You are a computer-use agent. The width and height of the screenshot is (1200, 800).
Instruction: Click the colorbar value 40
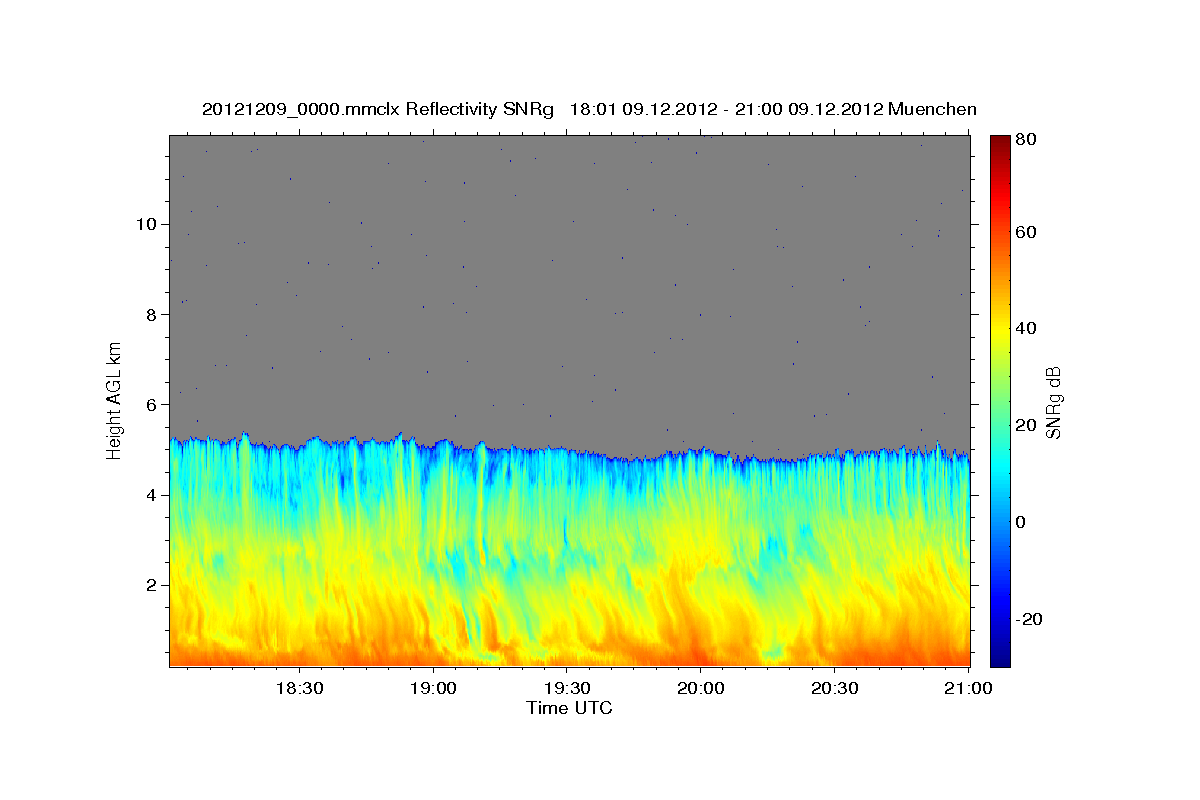tap(1028, 329)
